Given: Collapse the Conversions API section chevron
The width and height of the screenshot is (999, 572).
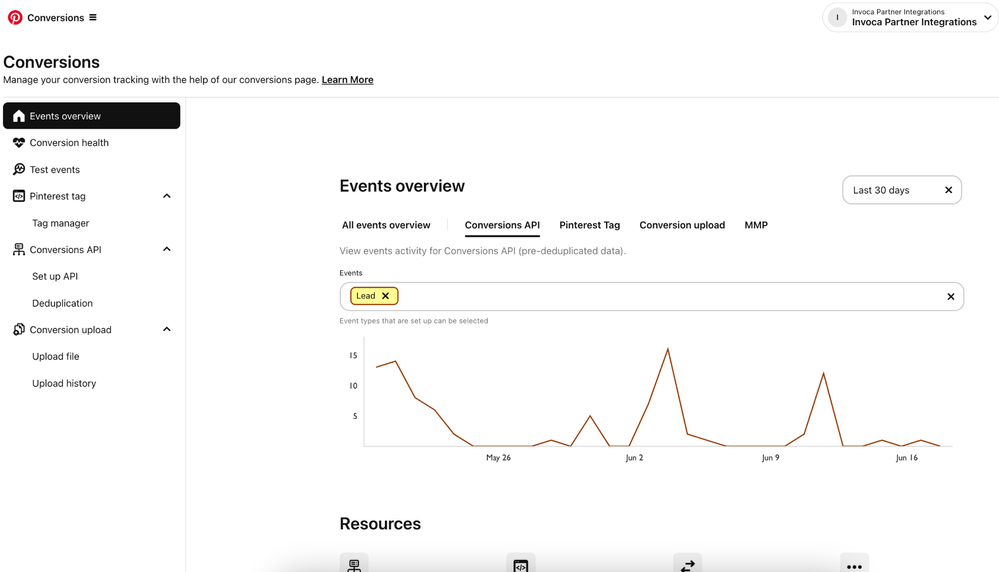Looking at the screenshot, I should (167, 249).
